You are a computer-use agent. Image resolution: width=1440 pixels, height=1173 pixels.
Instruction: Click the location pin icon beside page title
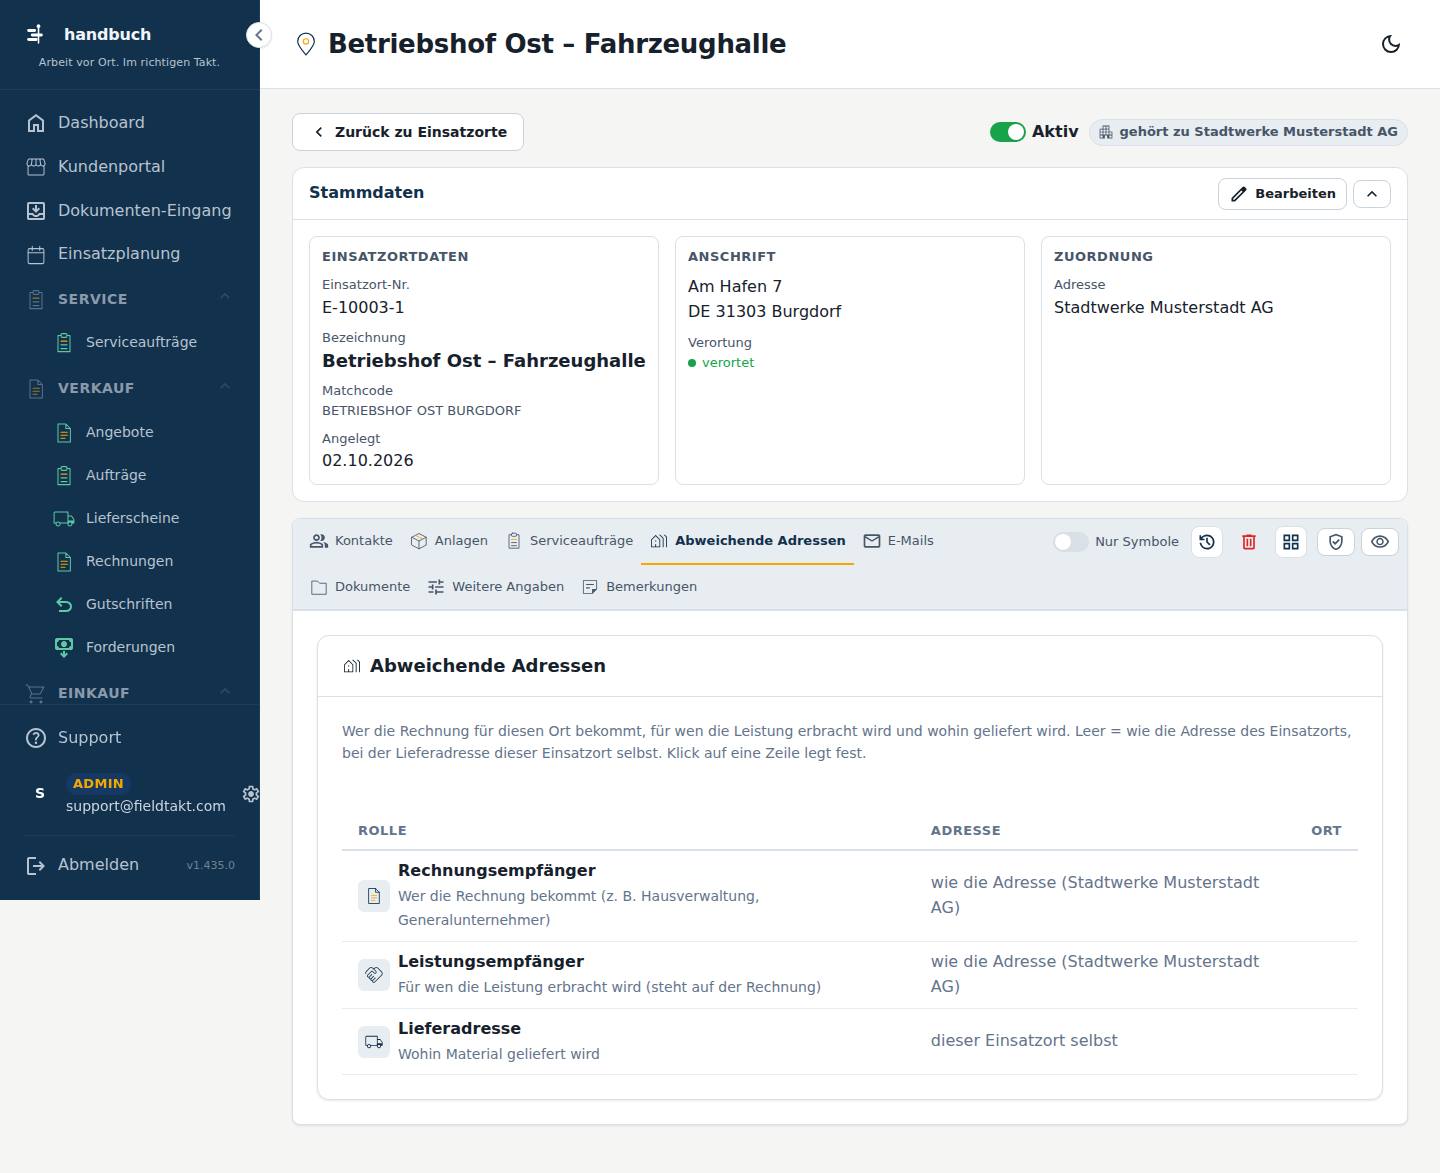(x=306, y=44)
